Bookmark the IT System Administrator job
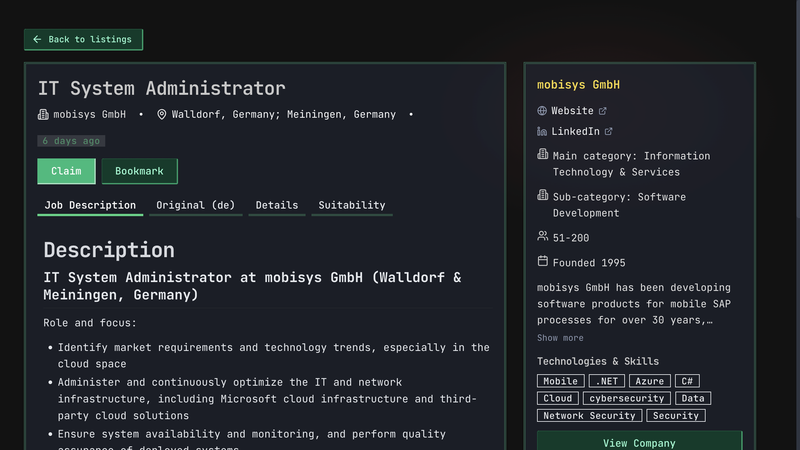 pos(139,171)
